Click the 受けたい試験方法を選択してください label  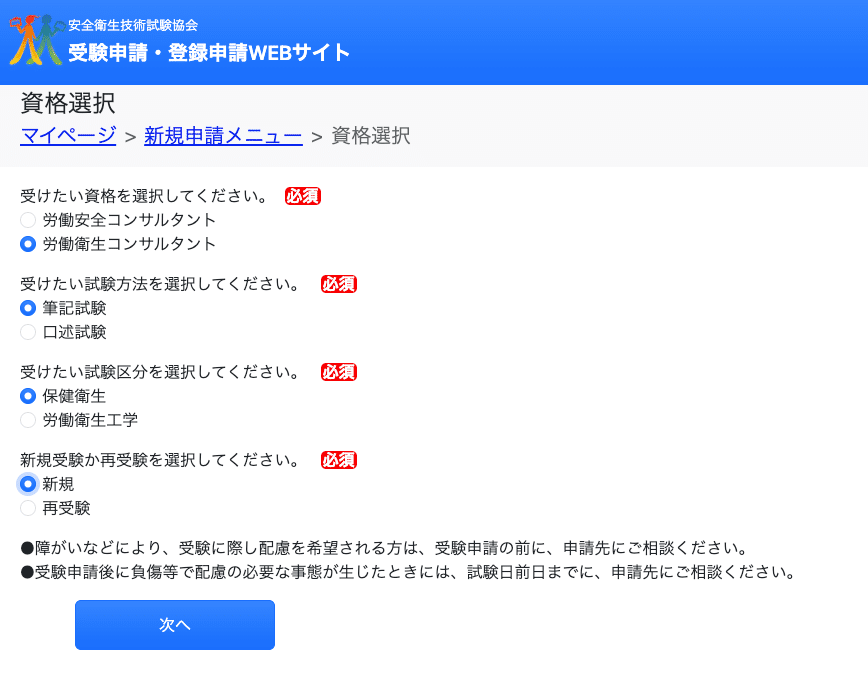point(161,284)
